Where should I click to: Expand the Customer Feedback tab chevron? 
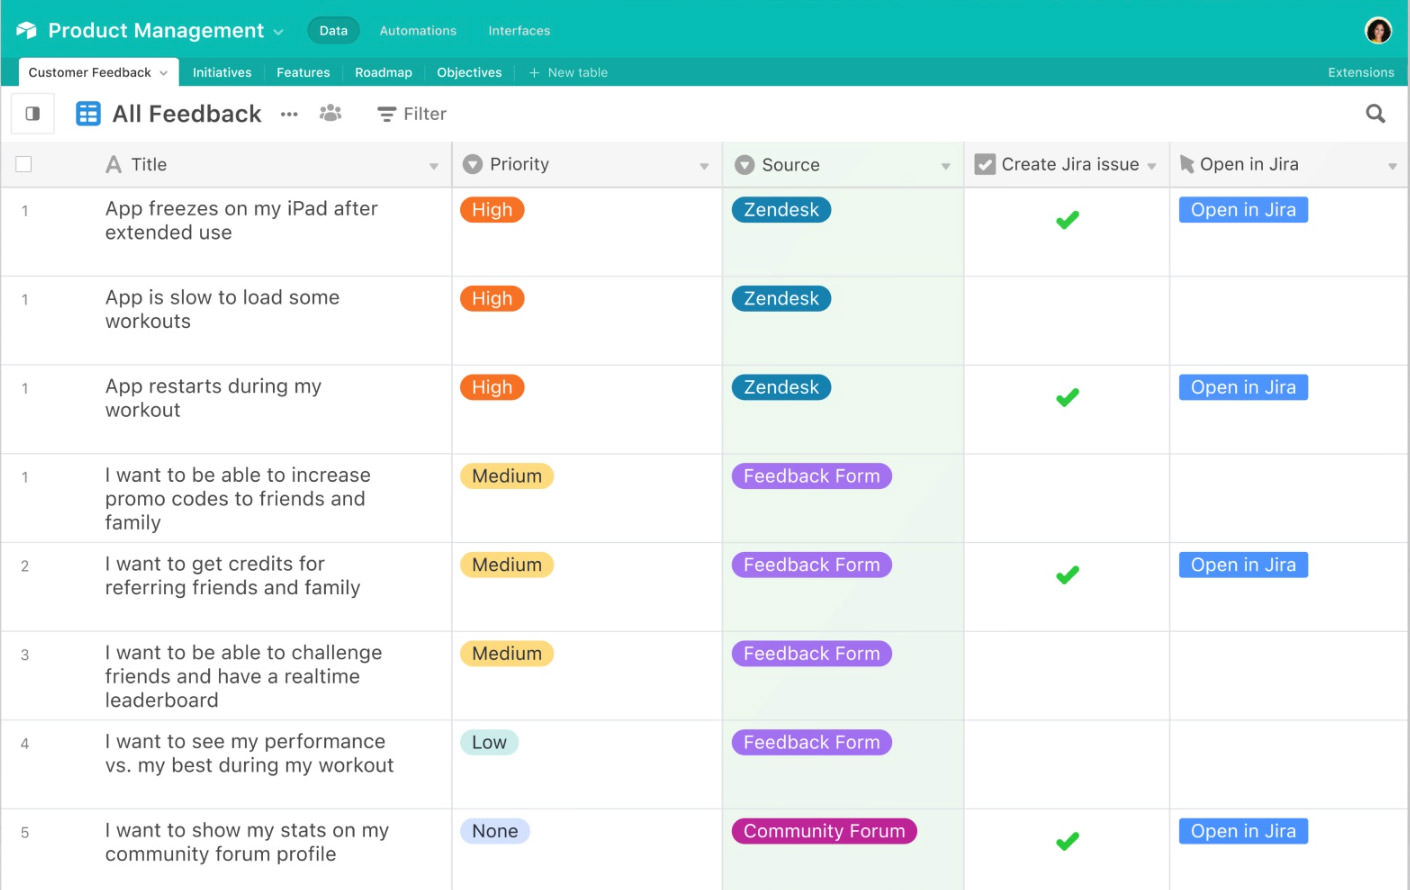pos(163,72)
